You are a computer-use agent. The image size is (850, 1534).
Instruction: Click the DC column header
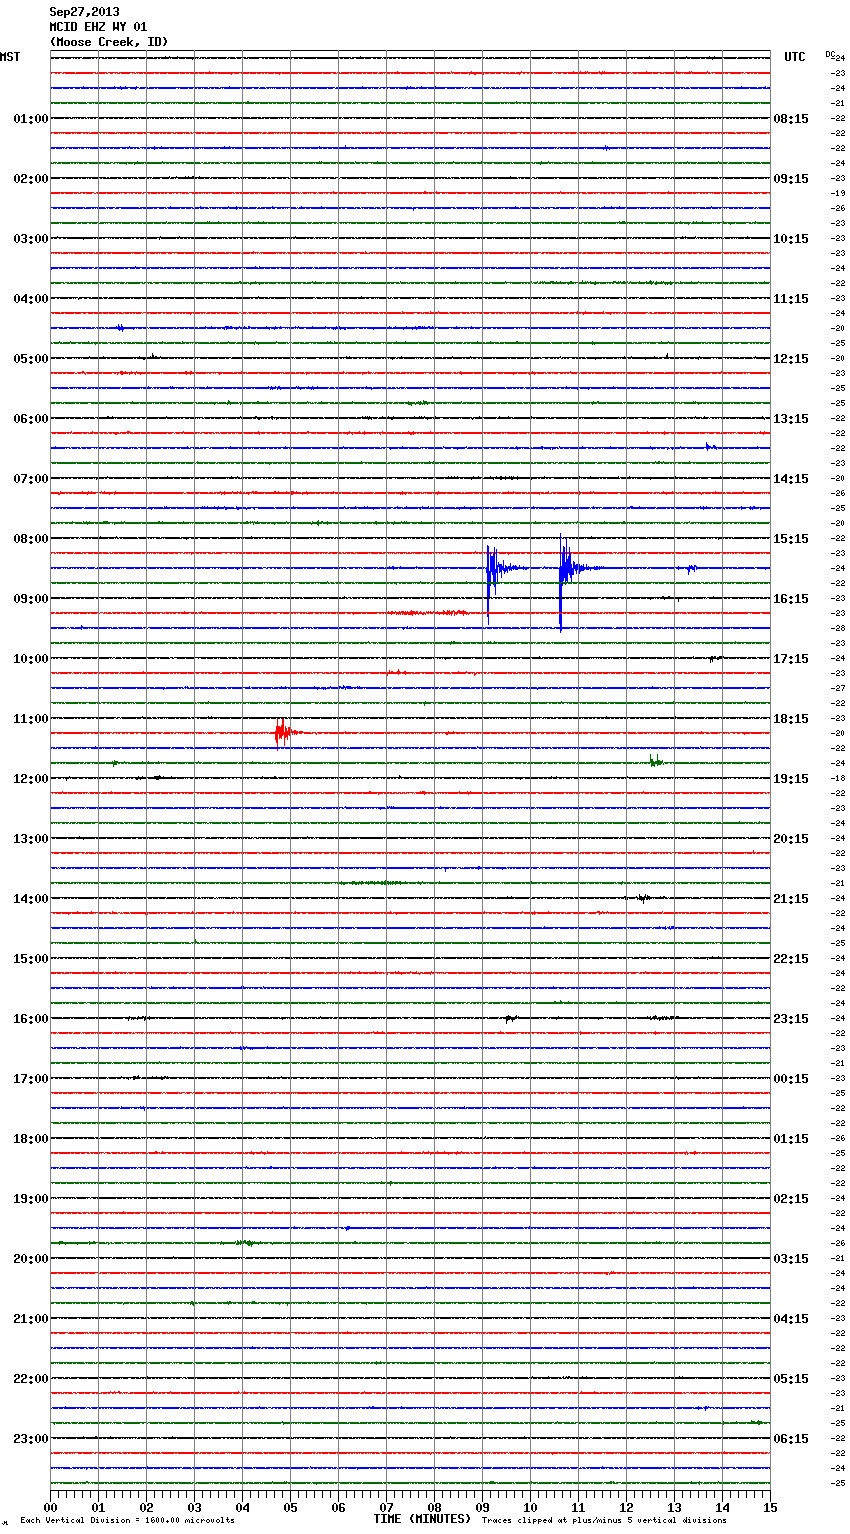coord(830,53)
